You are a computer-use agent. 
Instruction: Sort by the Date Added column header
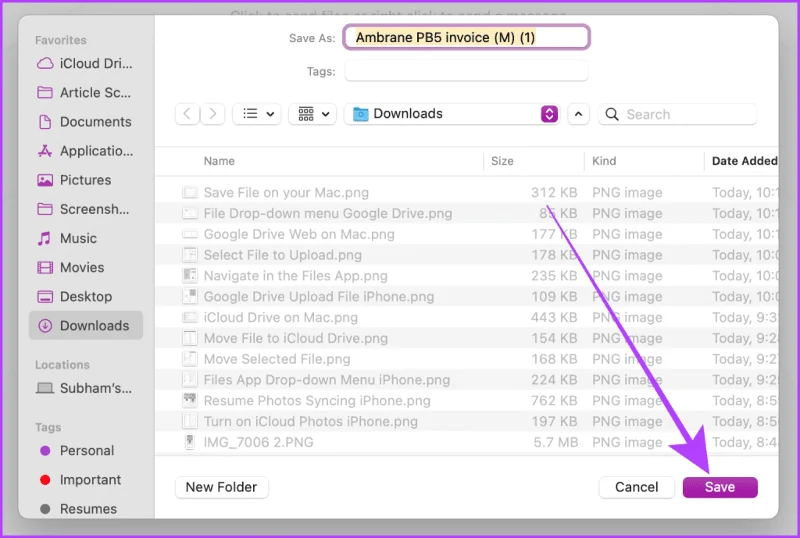[744, 161]
